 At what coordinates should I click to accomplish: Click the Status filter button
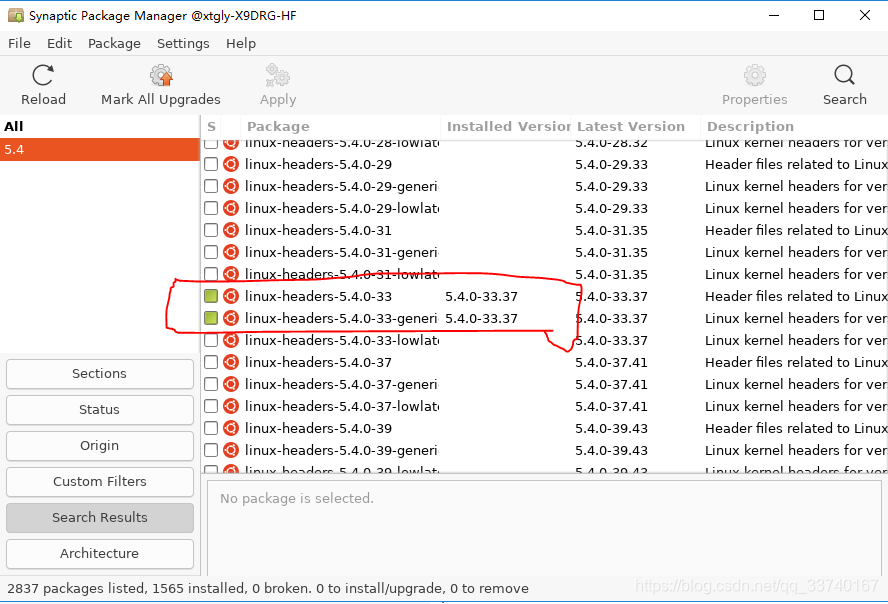100,410
